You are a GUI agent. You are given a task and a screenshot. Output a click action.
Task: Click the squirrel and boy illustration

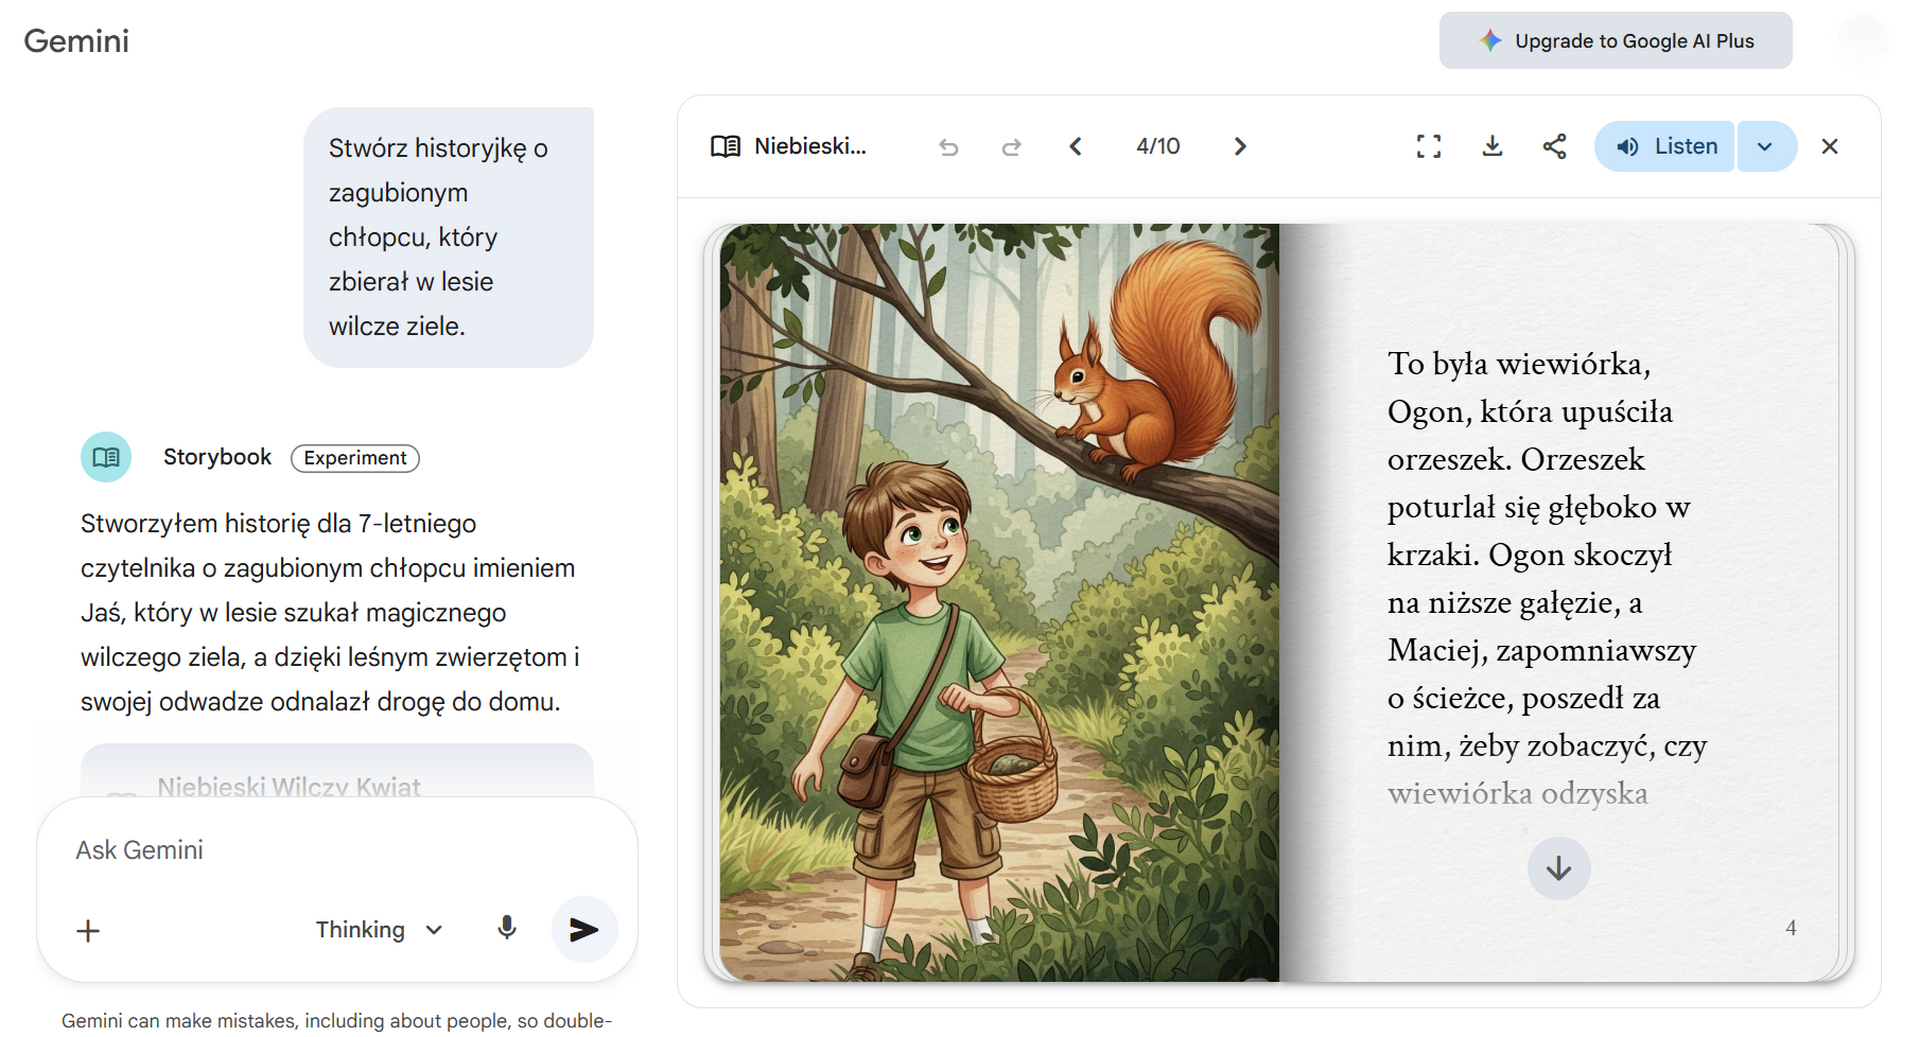[x=998, y=602]
